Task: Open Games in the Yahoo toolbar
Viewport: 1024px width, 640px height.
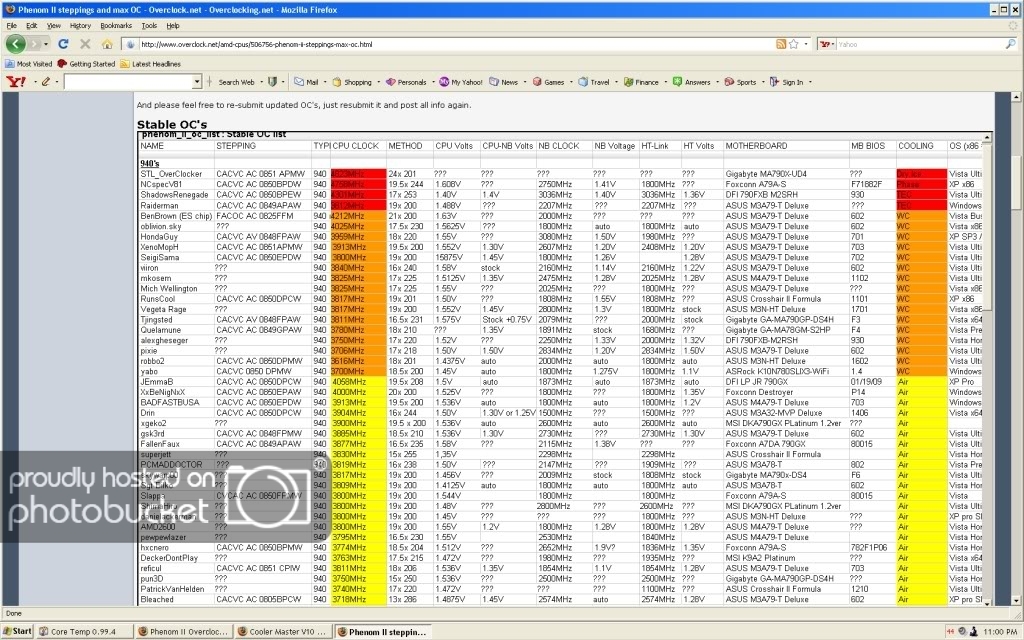Action: [x=548, y=82]
